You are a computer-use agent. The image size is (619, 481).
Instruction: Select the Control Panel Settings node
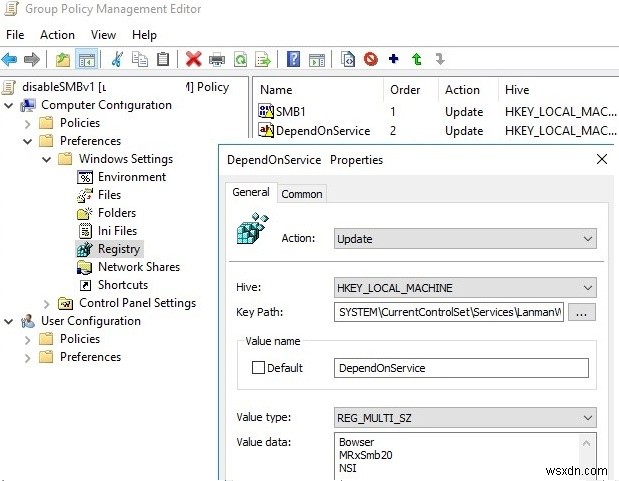click(127, 303)
